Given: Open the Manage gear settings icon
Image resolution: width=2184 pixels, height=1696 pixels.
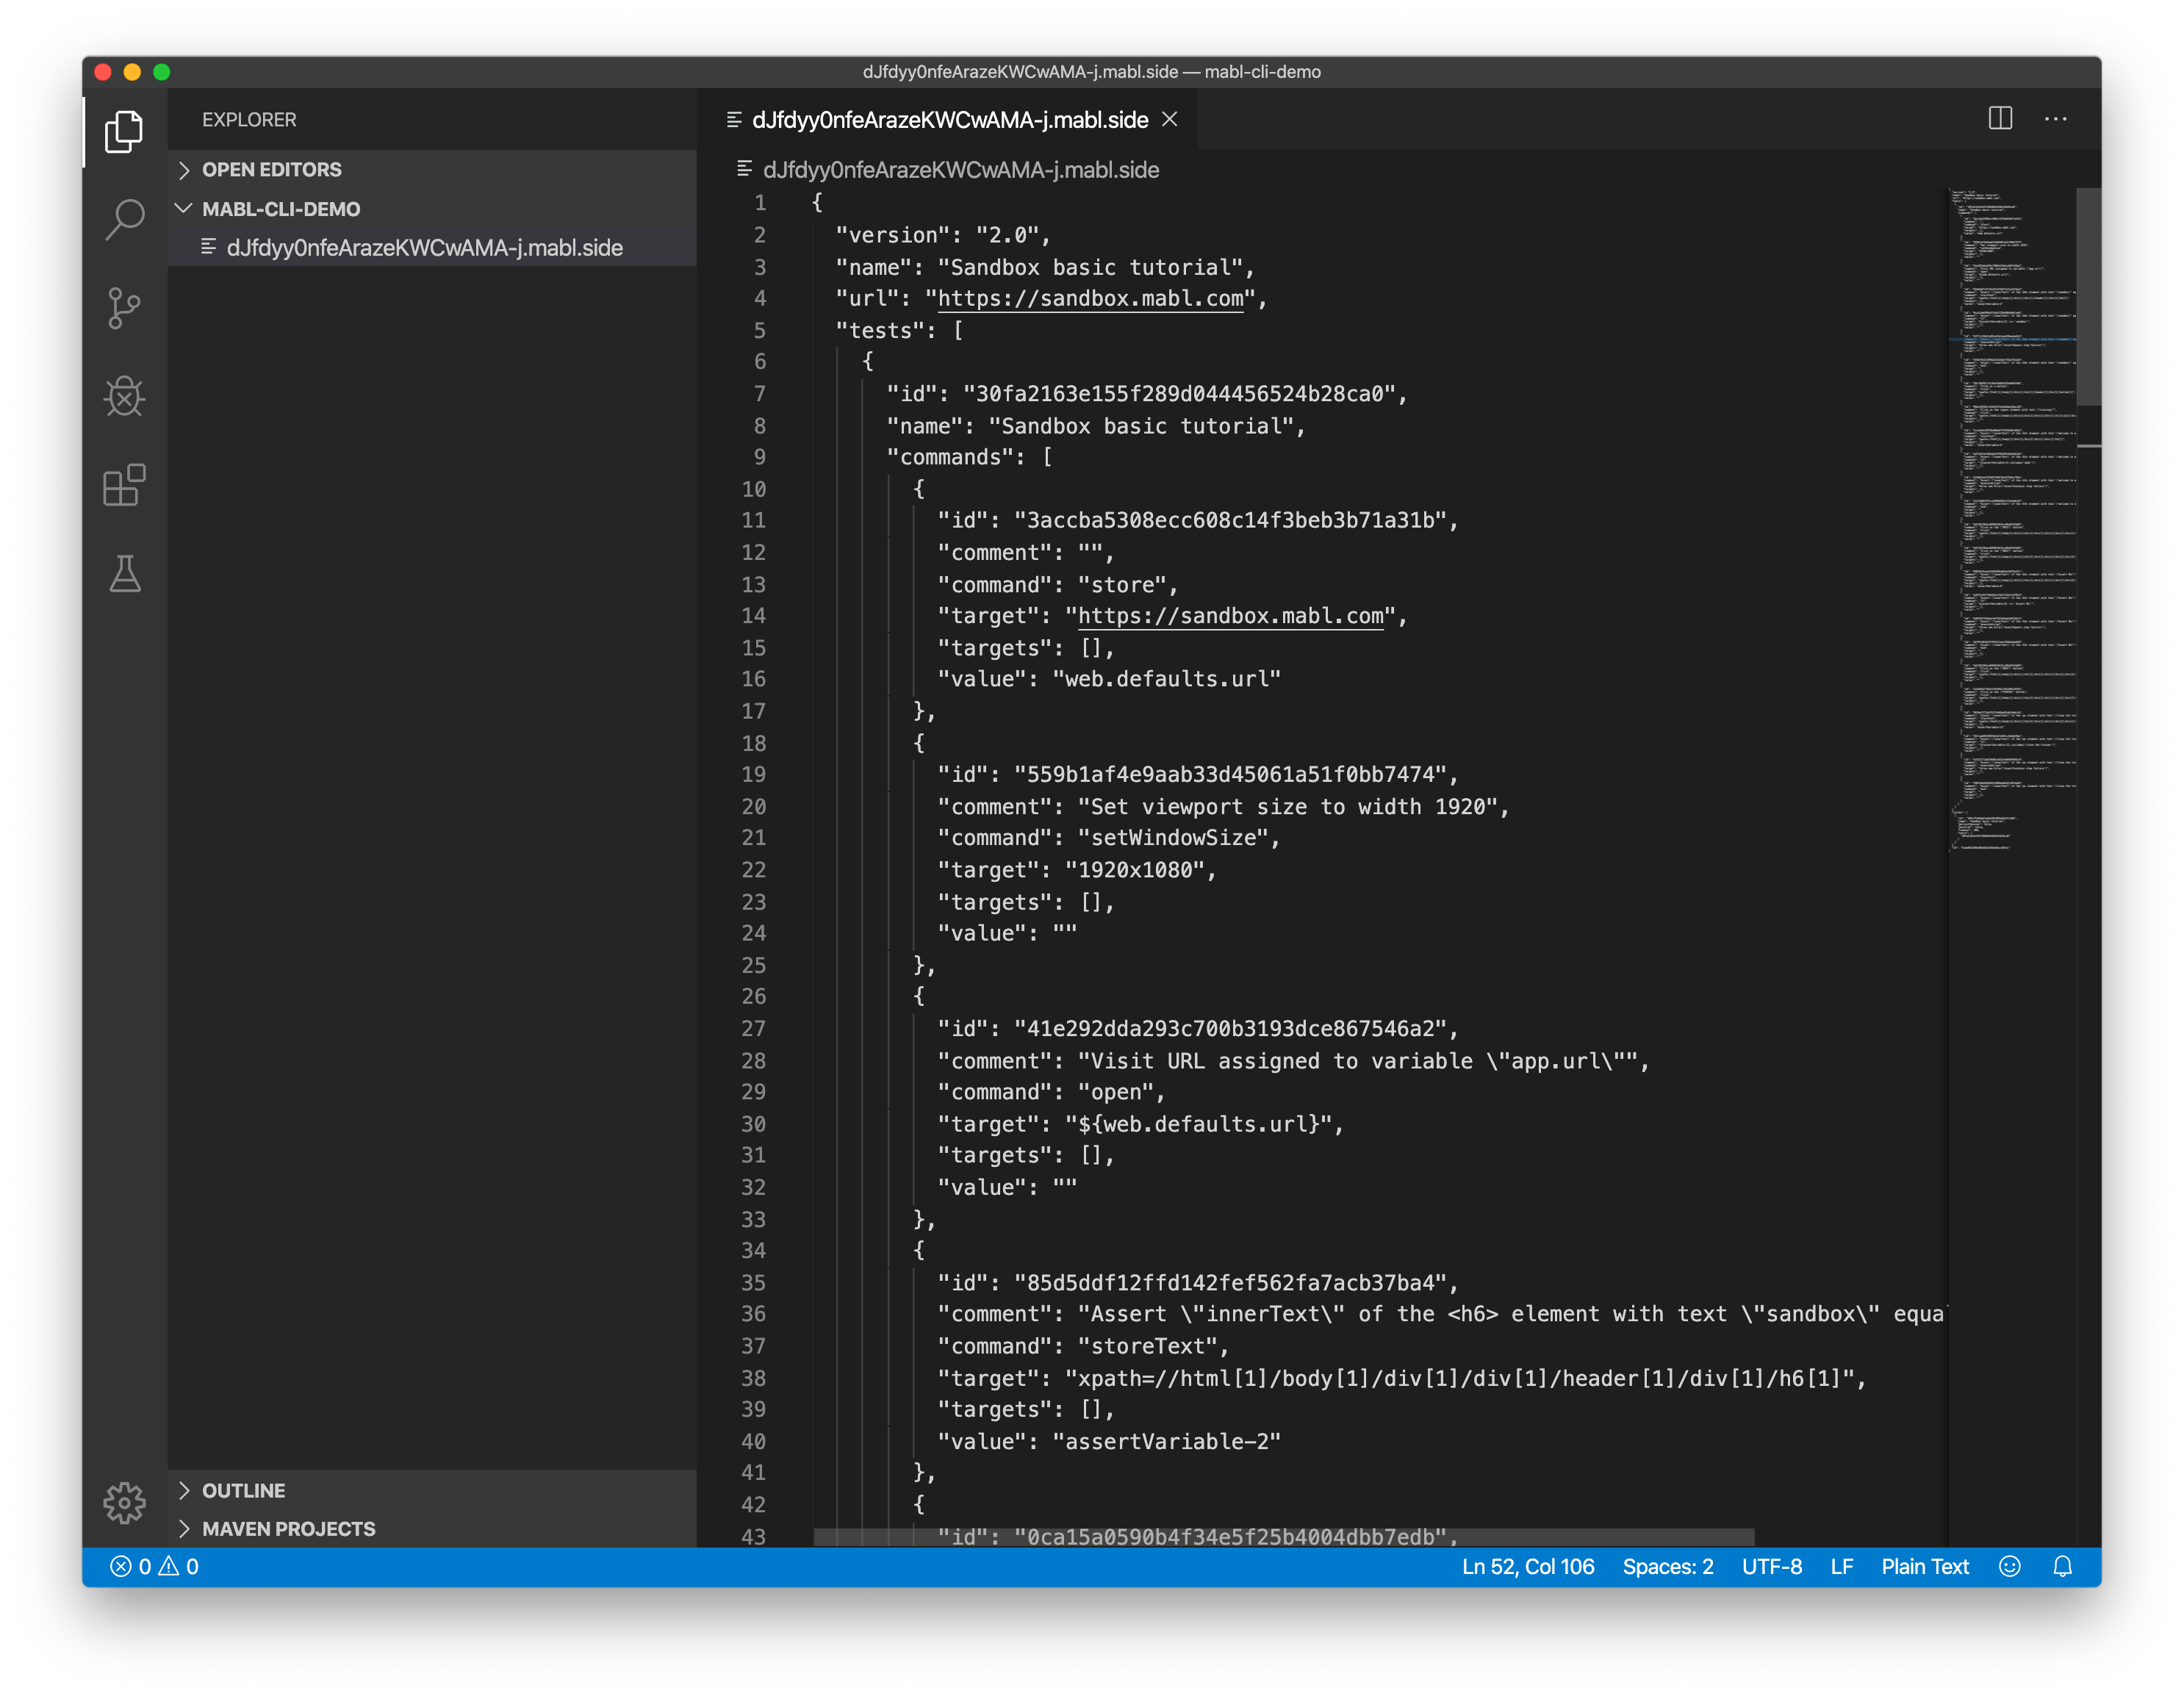Looking at the screenshot, I should [124, 1502].
